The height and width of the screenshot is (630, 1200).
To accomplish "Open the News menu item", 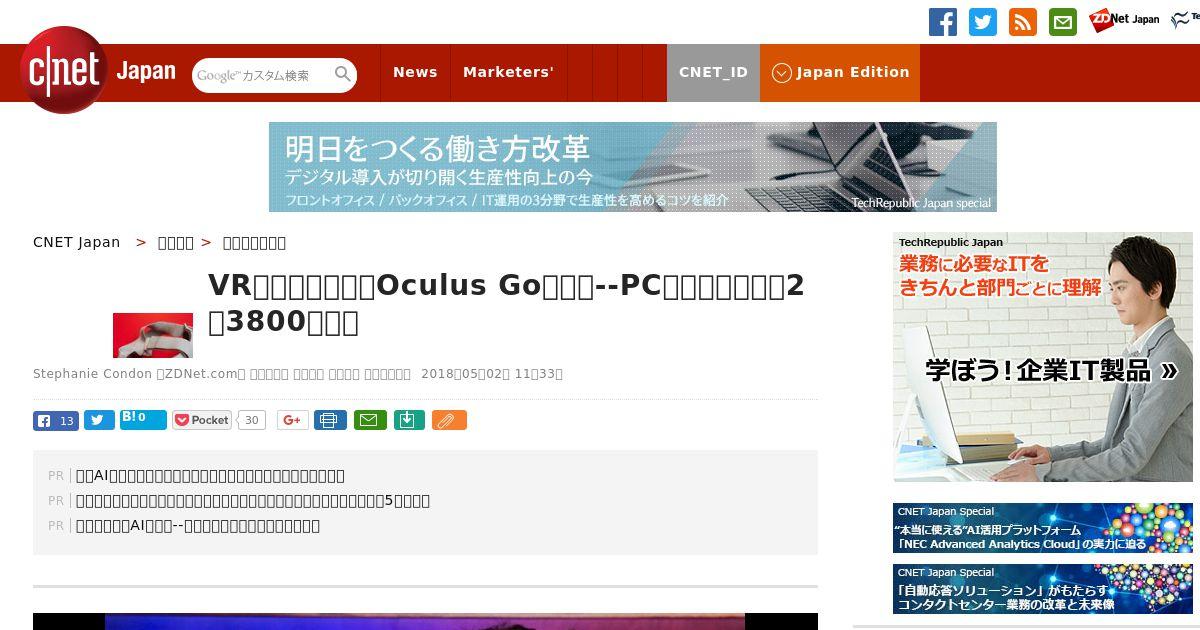I will click(415, 73).
